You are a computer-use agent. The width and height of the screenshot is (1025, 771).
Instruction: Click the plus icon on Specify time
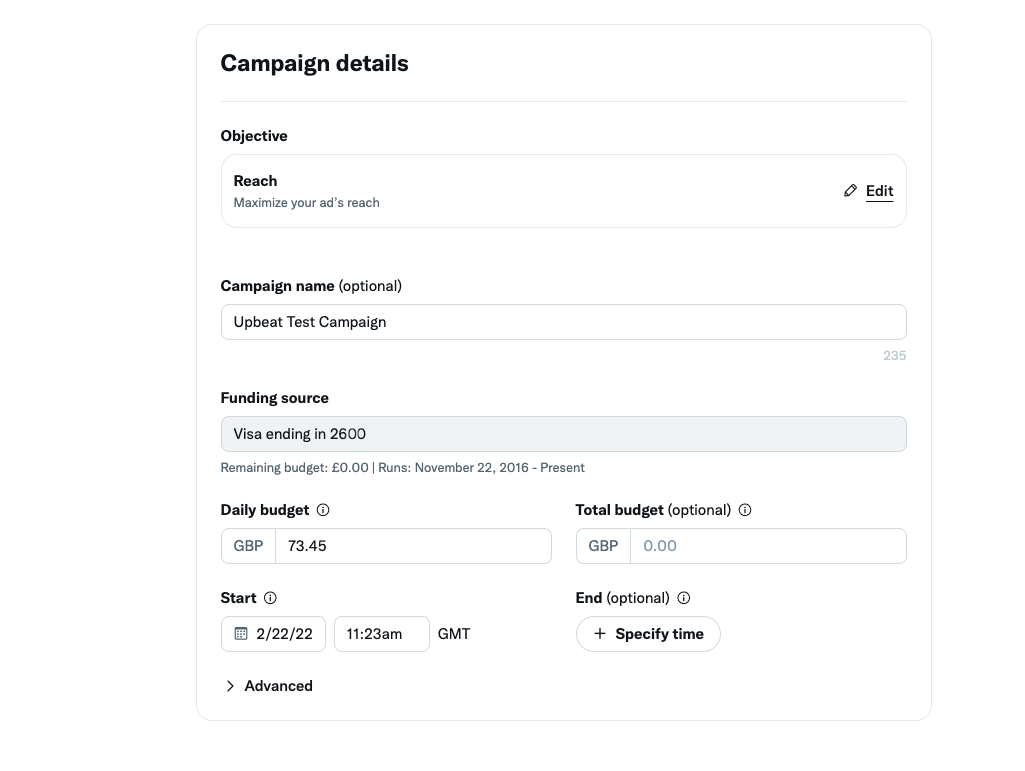coord(599,634)
